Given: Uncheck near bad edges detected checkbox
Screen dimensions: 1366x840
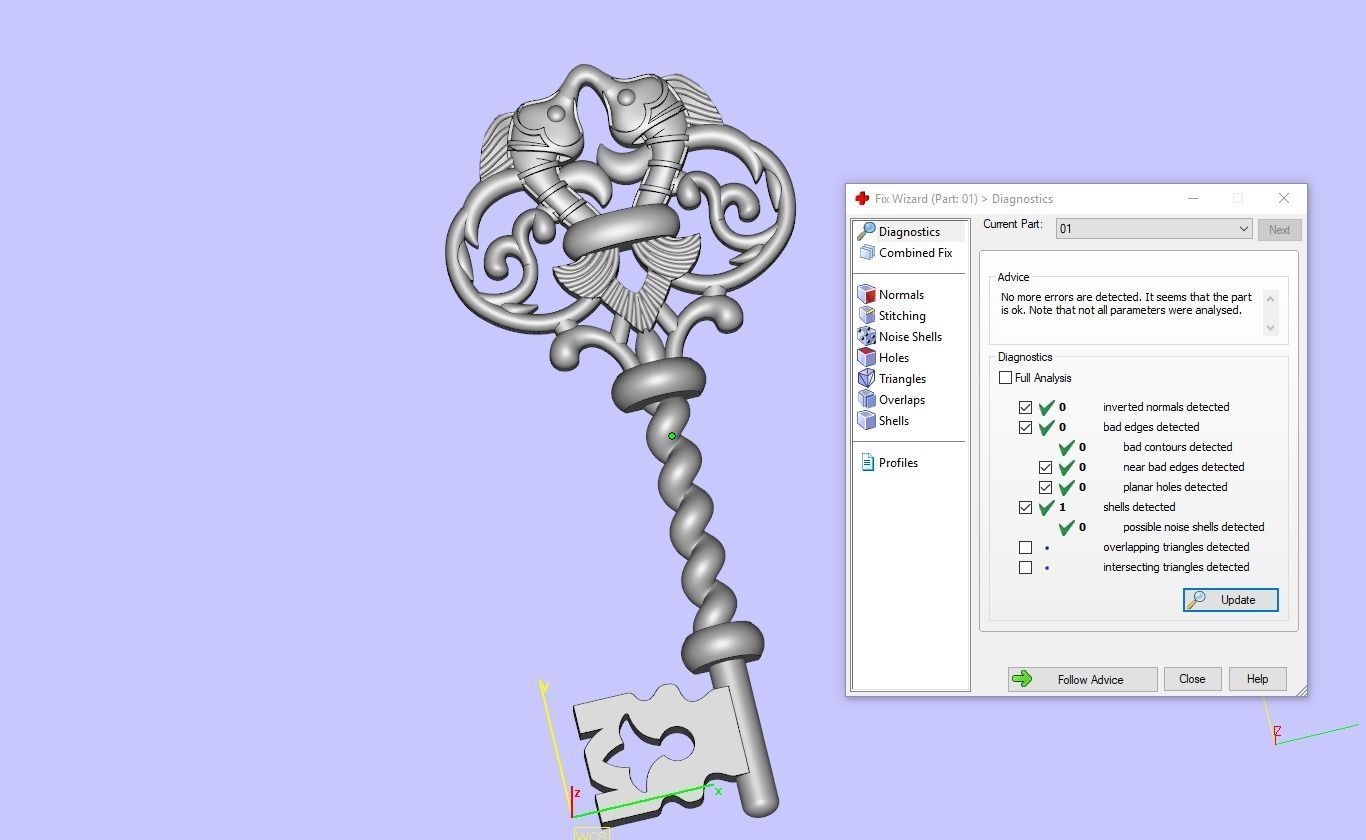Looking at the screenshot, I should pyautogui.click(x=1045, y=468).
